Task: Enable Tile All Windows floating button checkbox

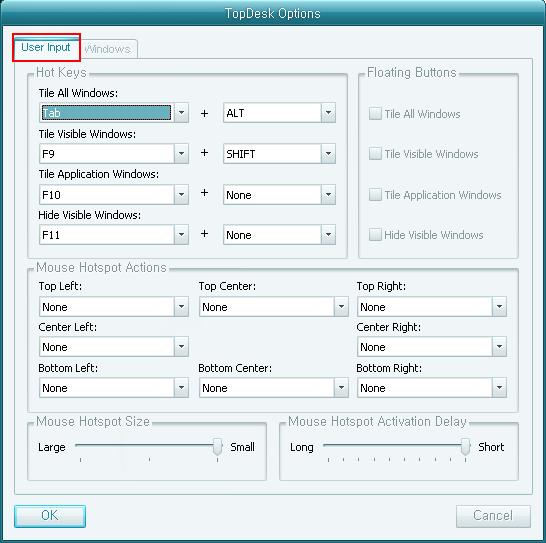Action: pos(375,114)
